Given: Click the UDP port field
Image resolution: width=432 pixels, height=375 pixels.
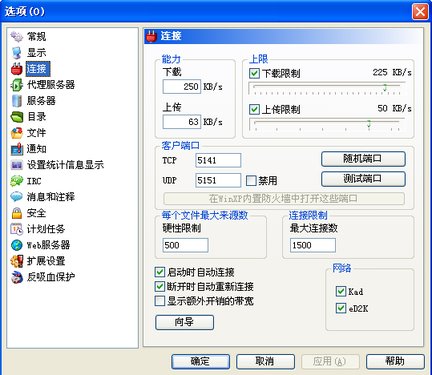Looking at the screenshot, I should (x=218, y=180).
